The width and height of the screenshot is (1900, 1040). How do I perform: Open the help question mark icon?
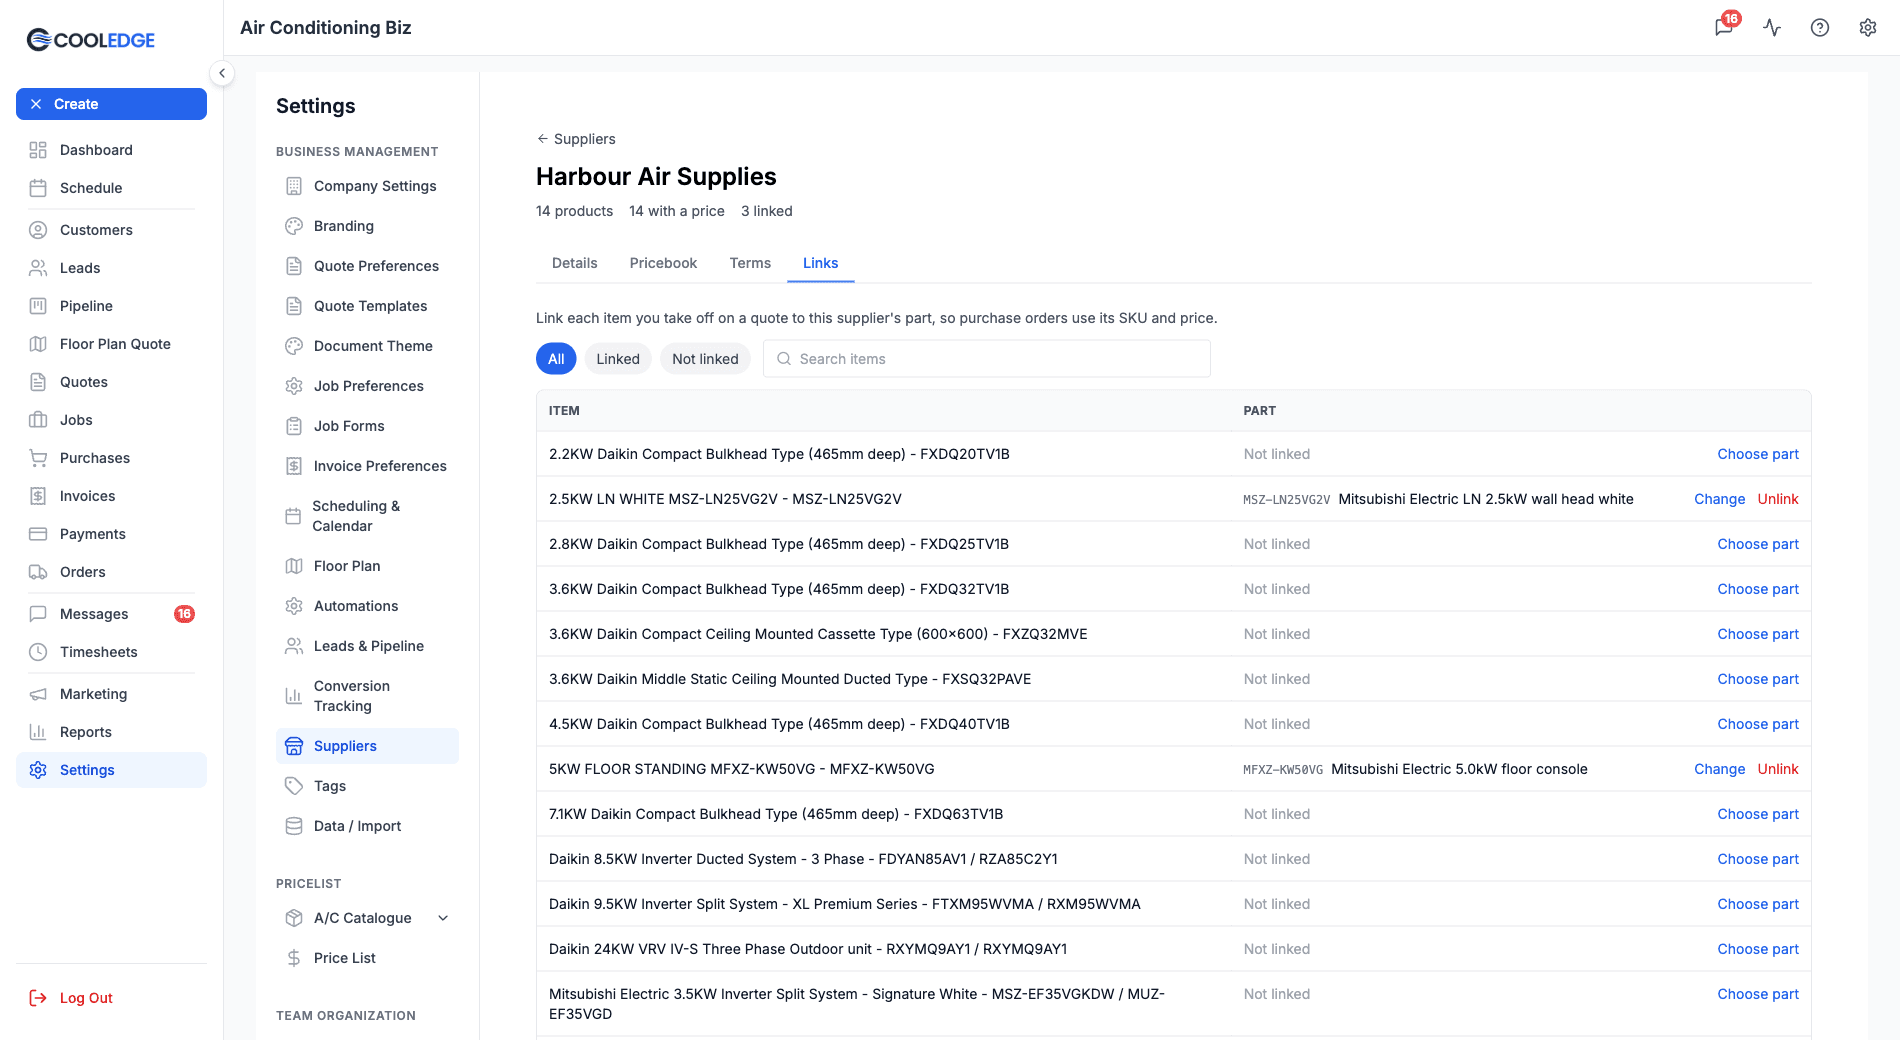tap(1820, 27)
